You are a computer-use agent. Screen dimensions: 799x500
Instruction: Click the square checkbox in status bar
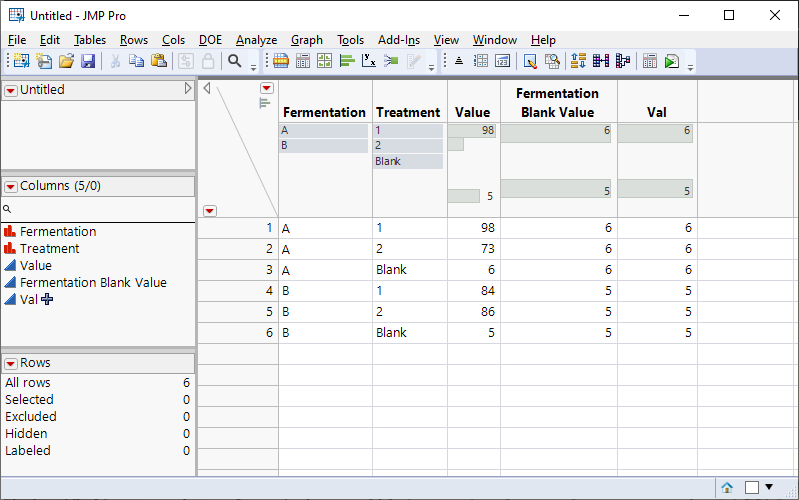(x=752, y=488)
